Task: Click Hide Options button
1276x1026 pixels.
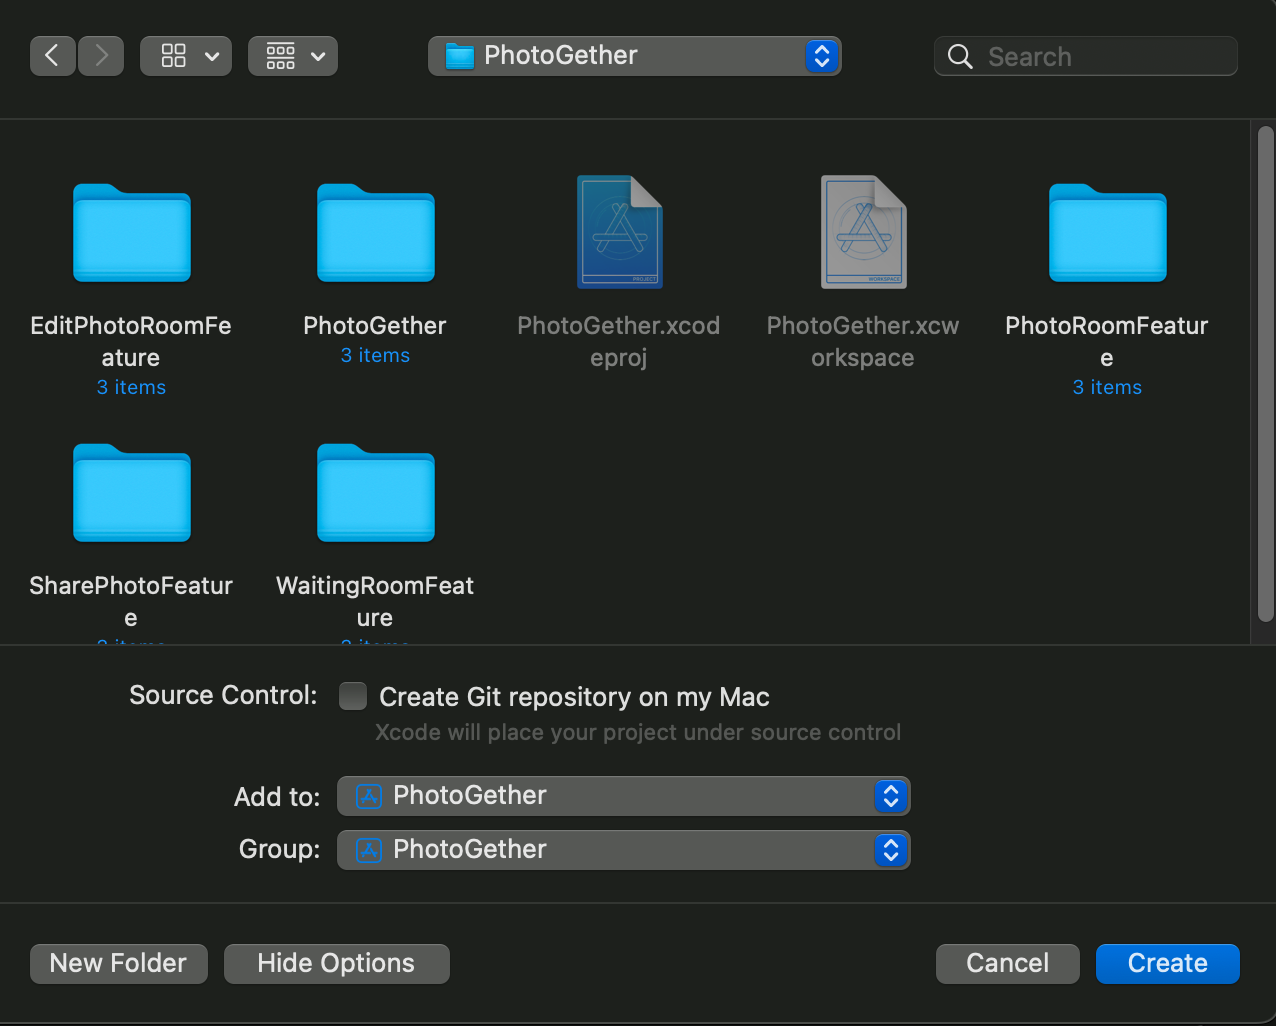Action: (x=336, y=963)
